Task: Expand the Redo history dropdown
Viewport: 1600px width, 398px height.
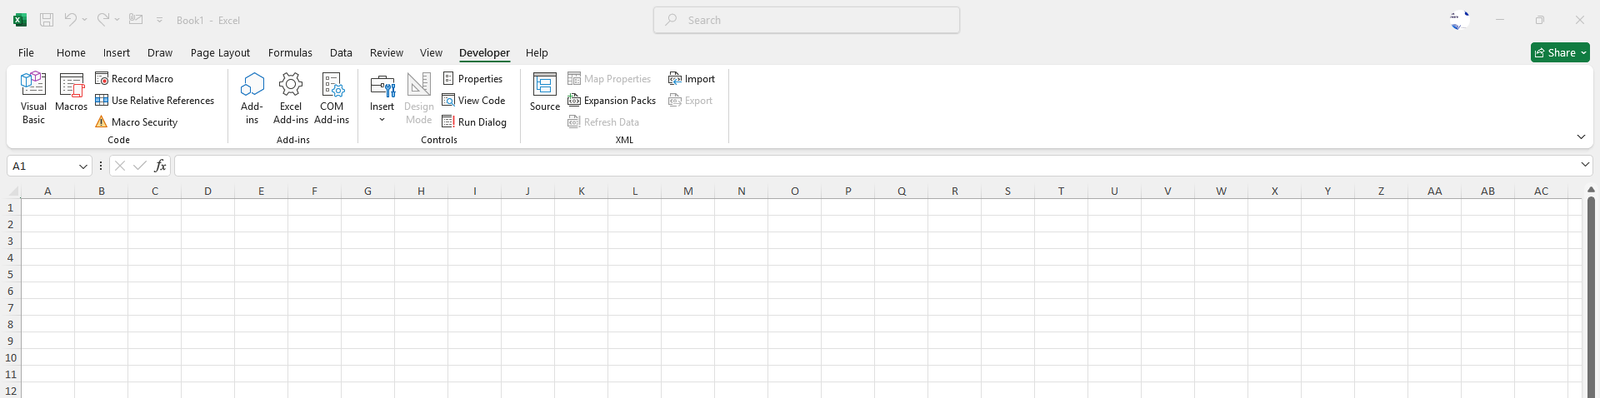Action: point(117,20)
